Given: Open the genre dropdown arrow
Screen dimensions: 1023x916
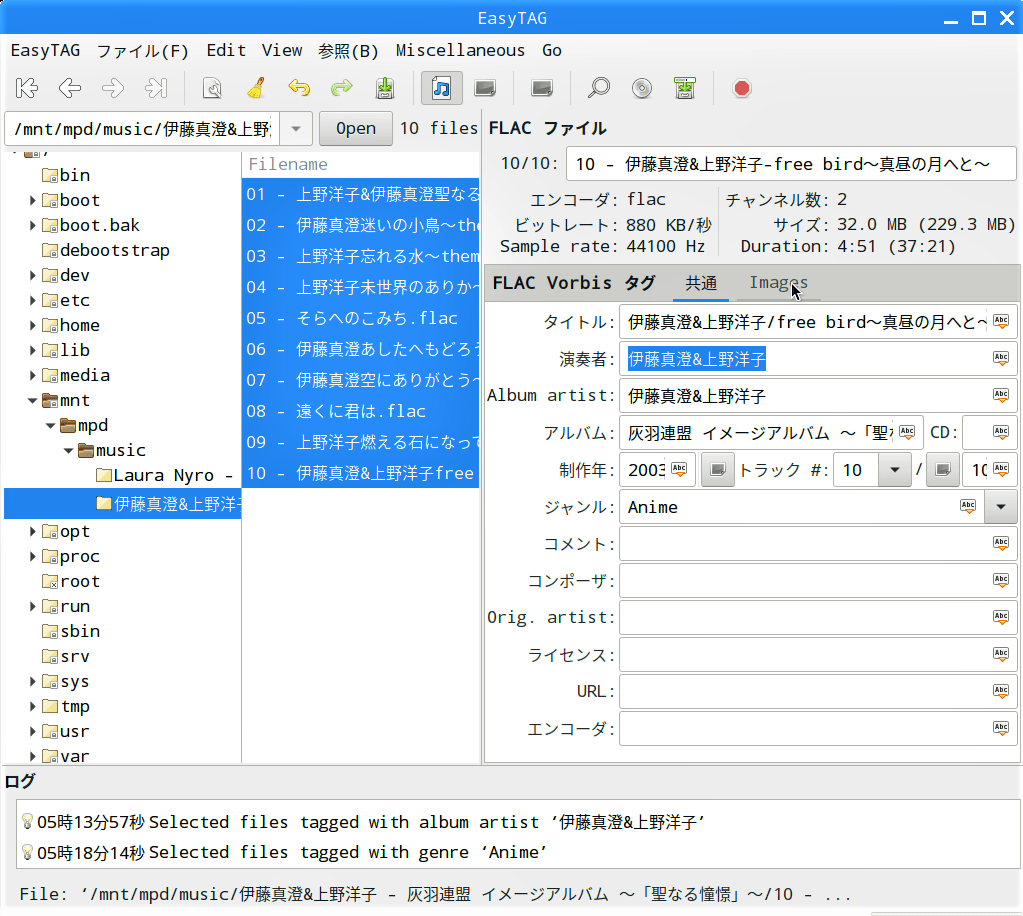Looking at the screenshot, I should tap(1001, 507).
